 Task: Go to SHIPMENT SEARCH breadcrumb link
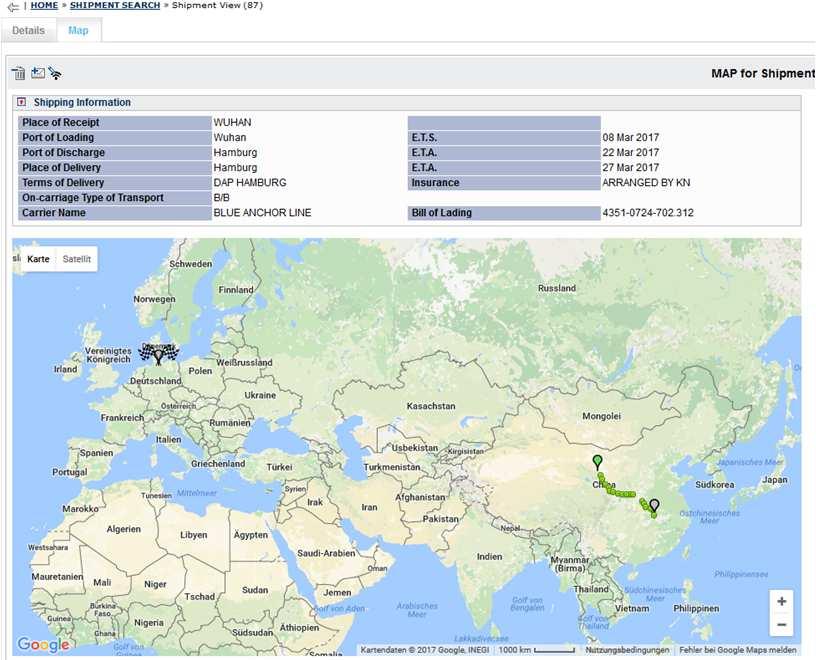pos(115,5)
